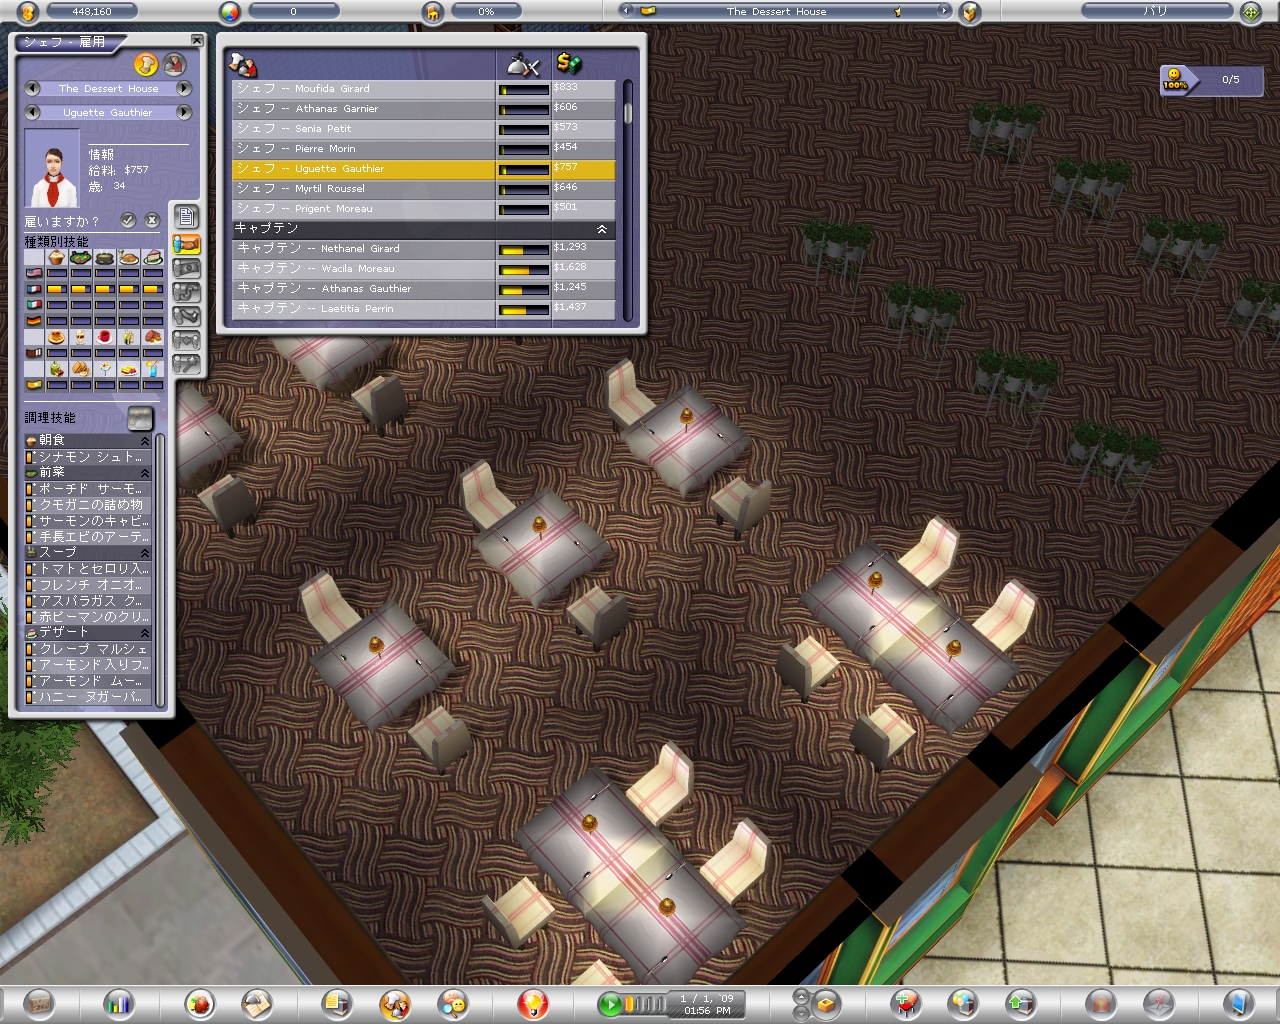Click the pie chart icon in top bar
This screenshot has height=1024, width=1280.
[x=231, y=12]
